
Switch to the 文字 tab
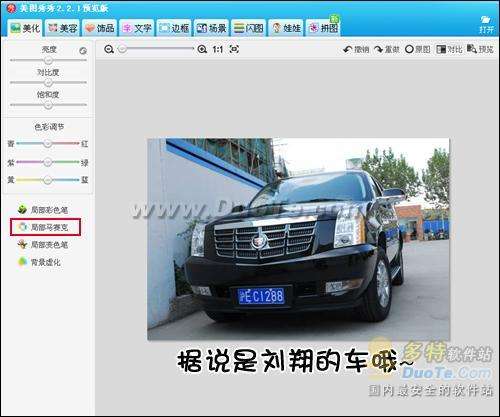point(137,28)
